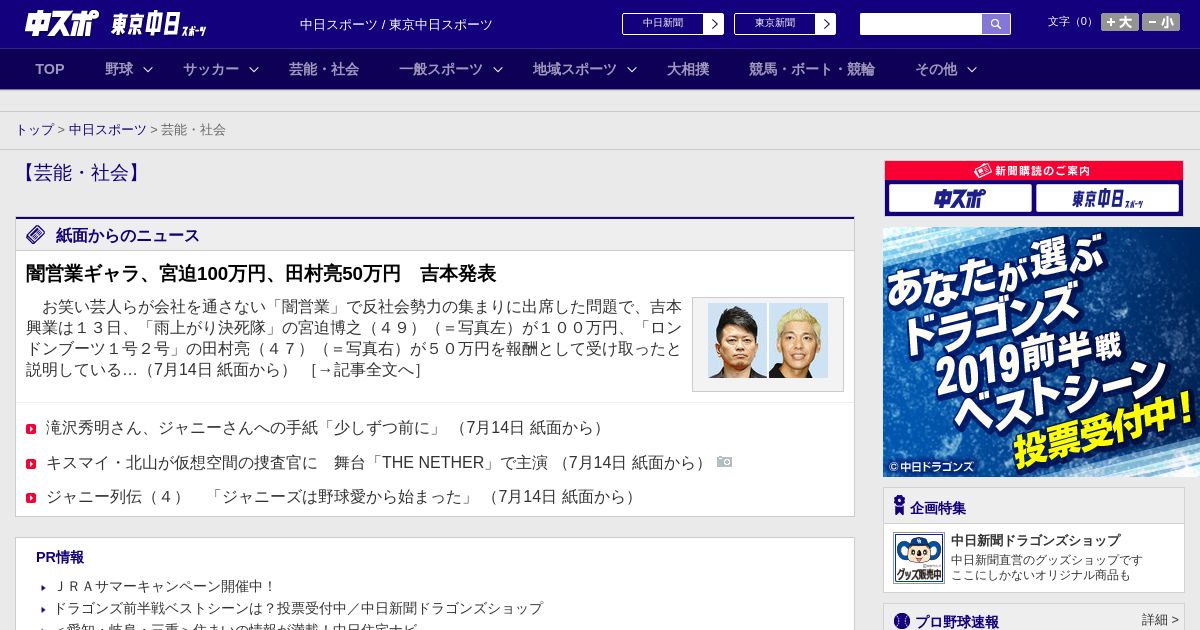1200x630 pixels.
Task: Click the PR情報 section heading
Action: coord(60,557)
